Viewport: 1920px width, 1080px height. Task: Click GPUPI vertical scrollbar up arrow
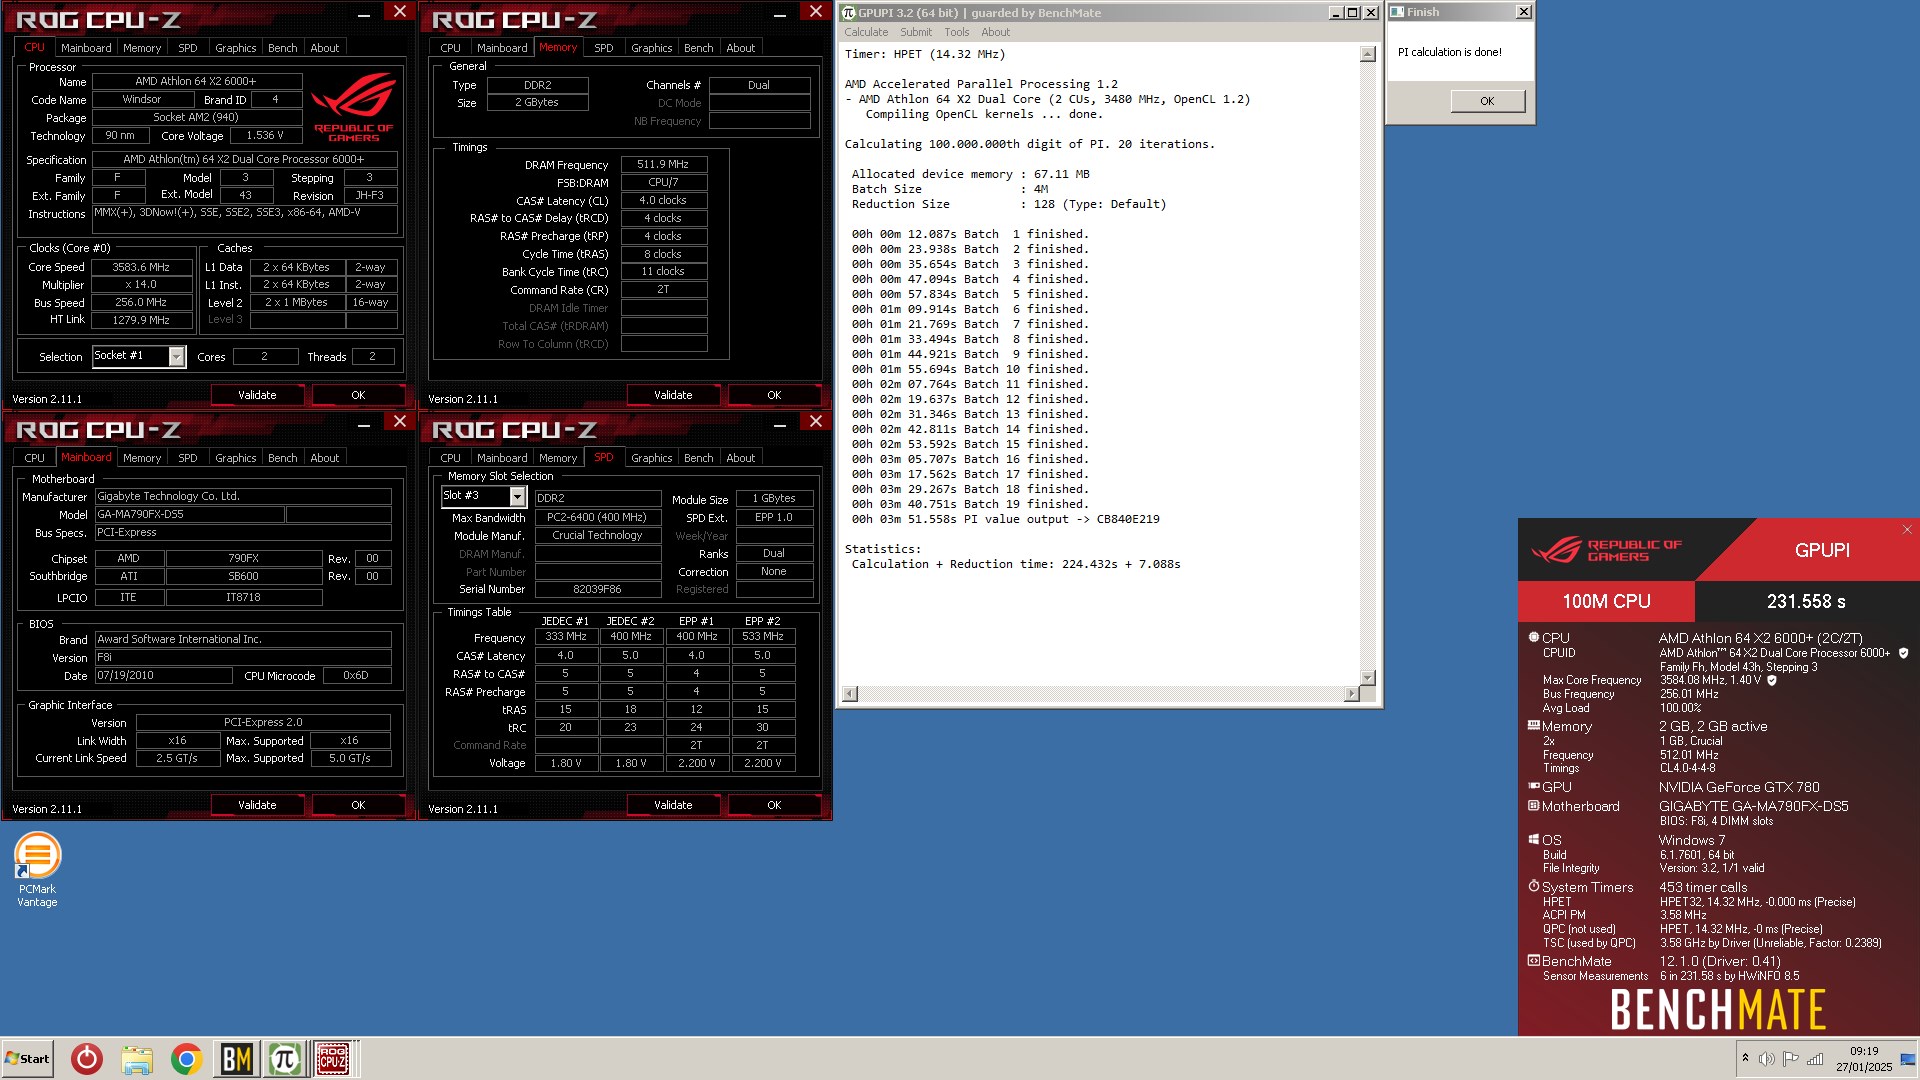1368,55
